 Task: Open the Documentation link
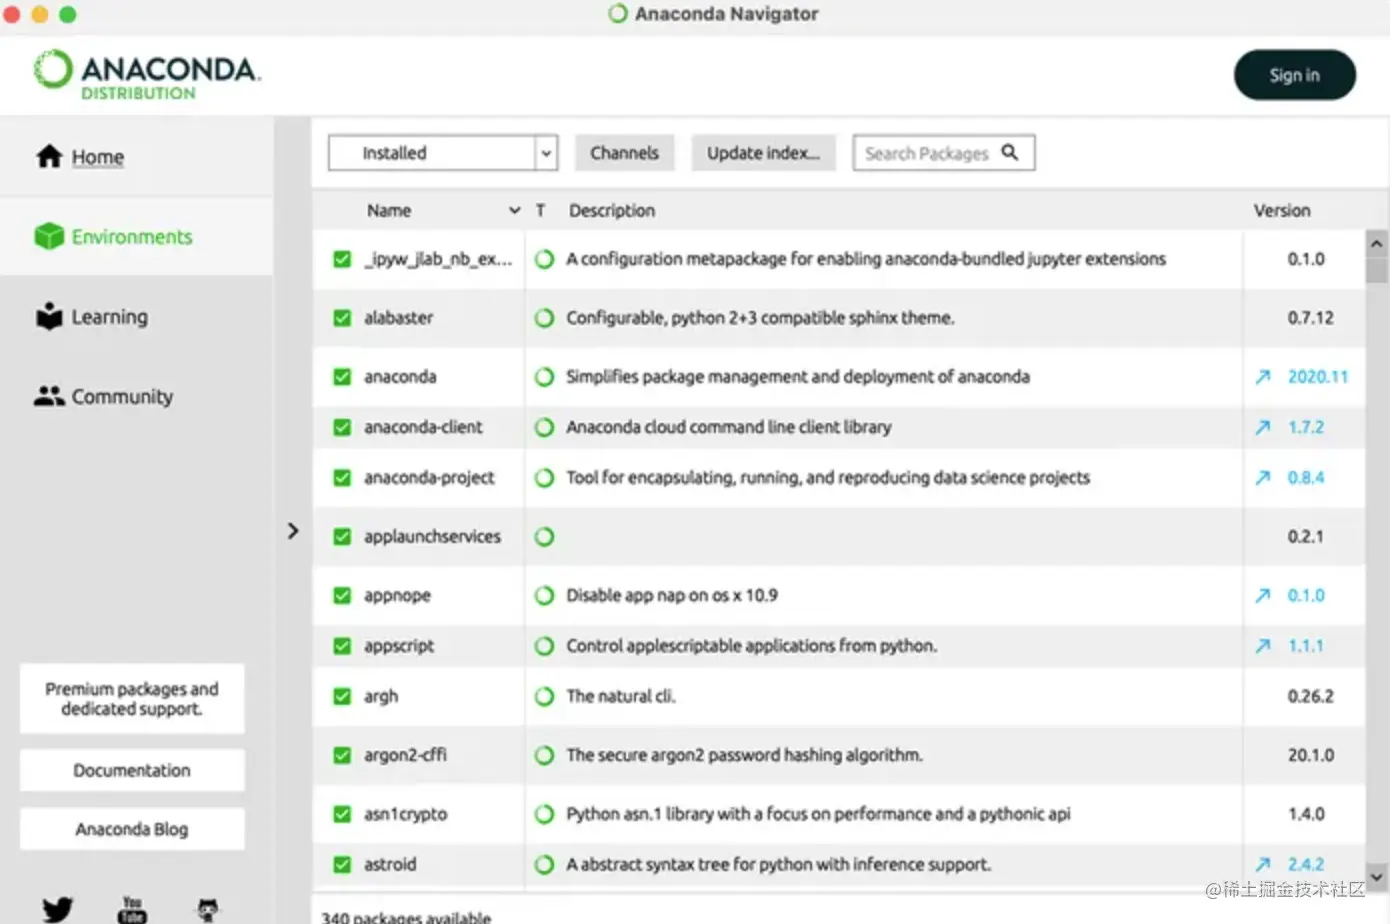click(132, 771)
